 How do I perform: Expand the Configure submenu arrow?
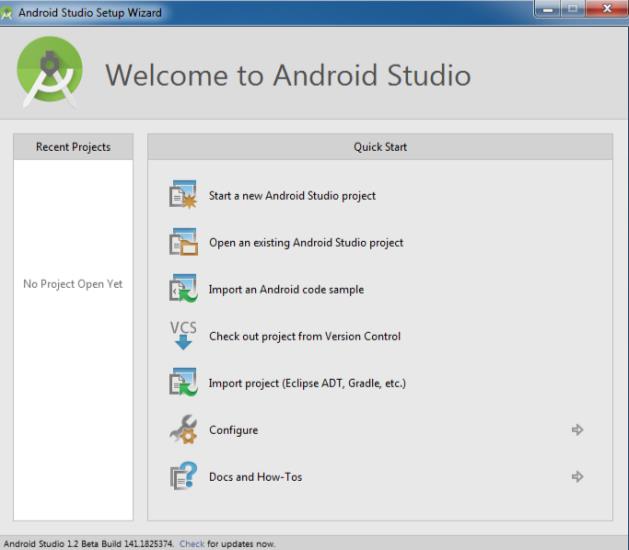(x=577, y=430)
